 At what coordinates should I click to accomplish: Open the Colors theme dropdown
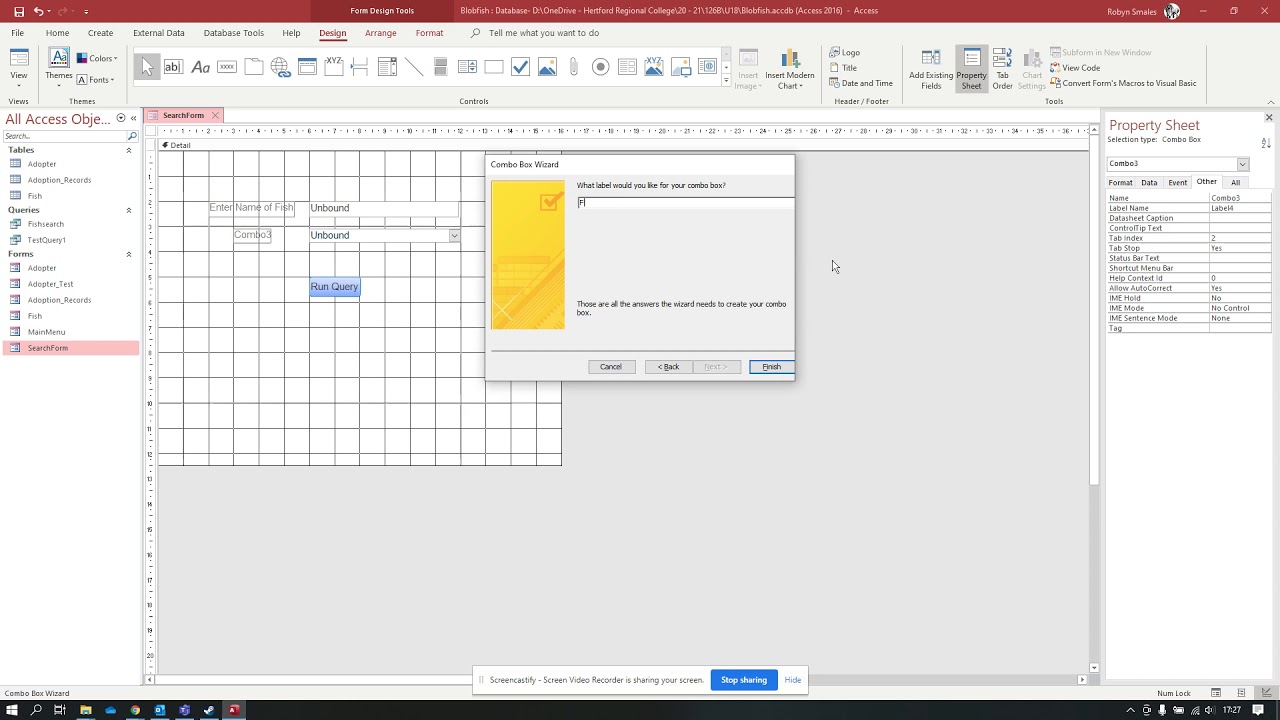[x=97, y=58]
